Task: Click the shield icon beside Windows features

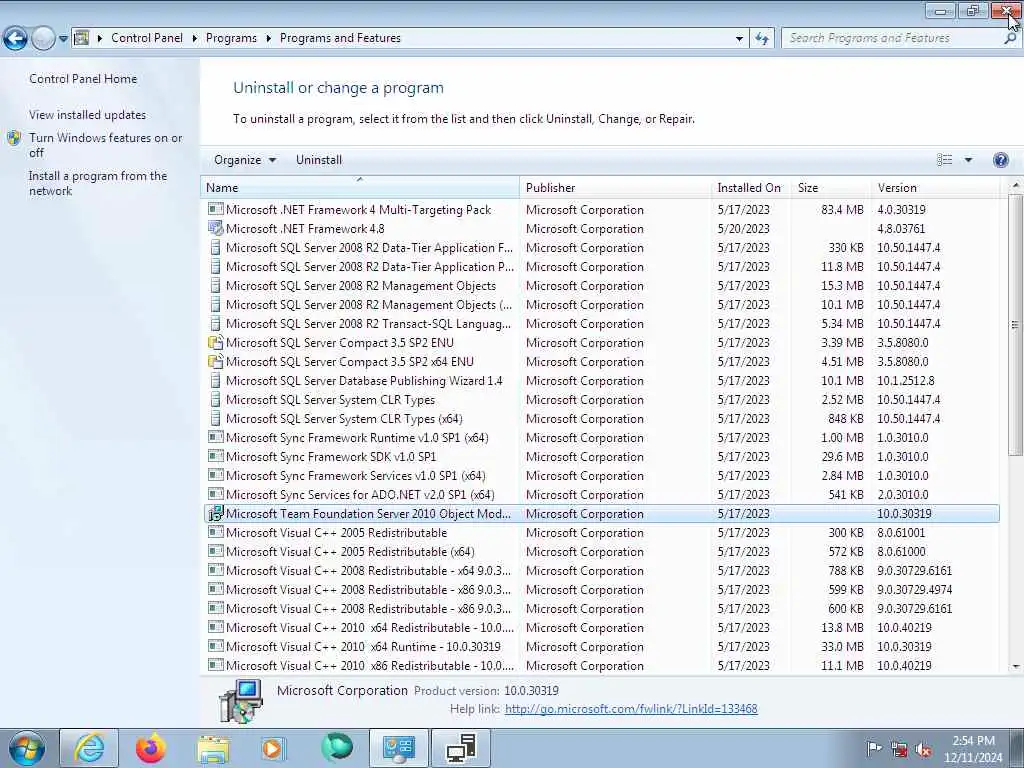Action: (x=14, y=138)
